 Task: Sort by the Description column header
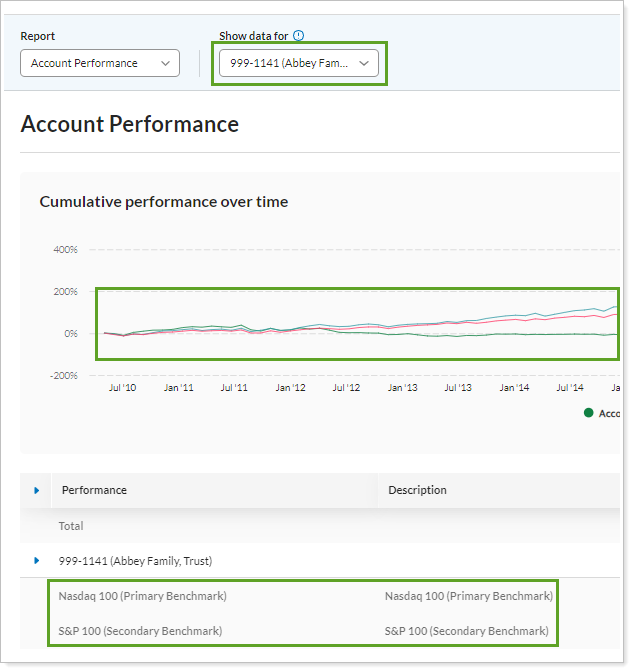point(417,490)
